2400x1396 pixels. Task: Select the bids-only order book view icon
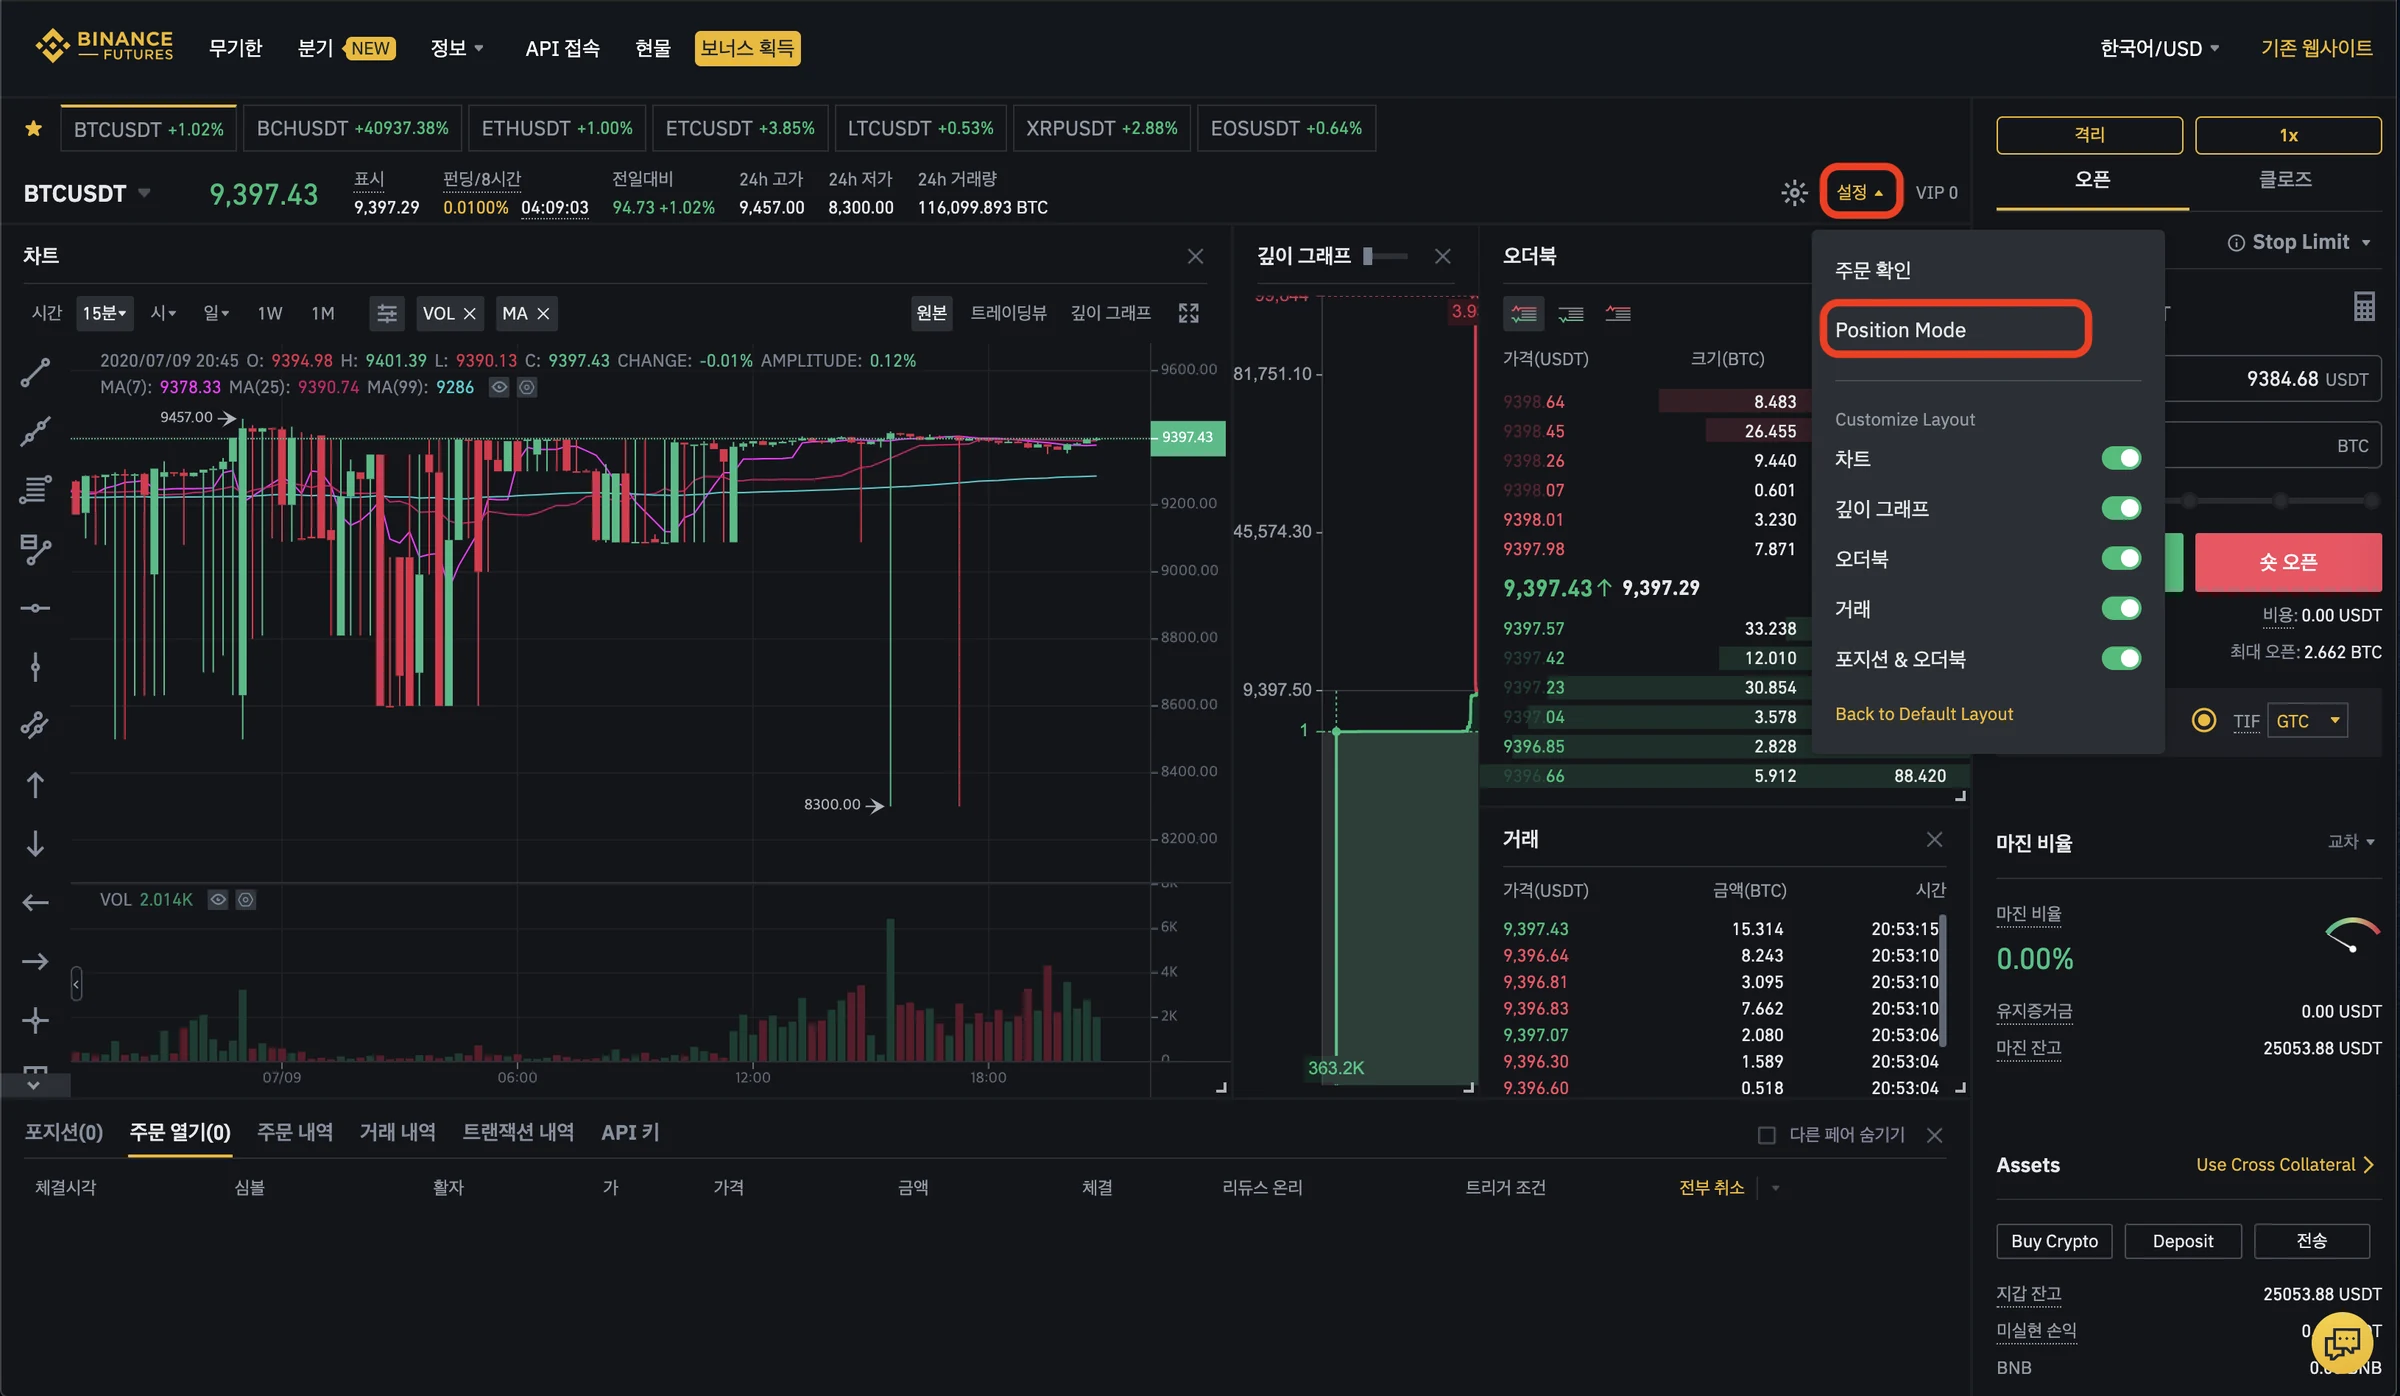click(x=1571, y=314)
